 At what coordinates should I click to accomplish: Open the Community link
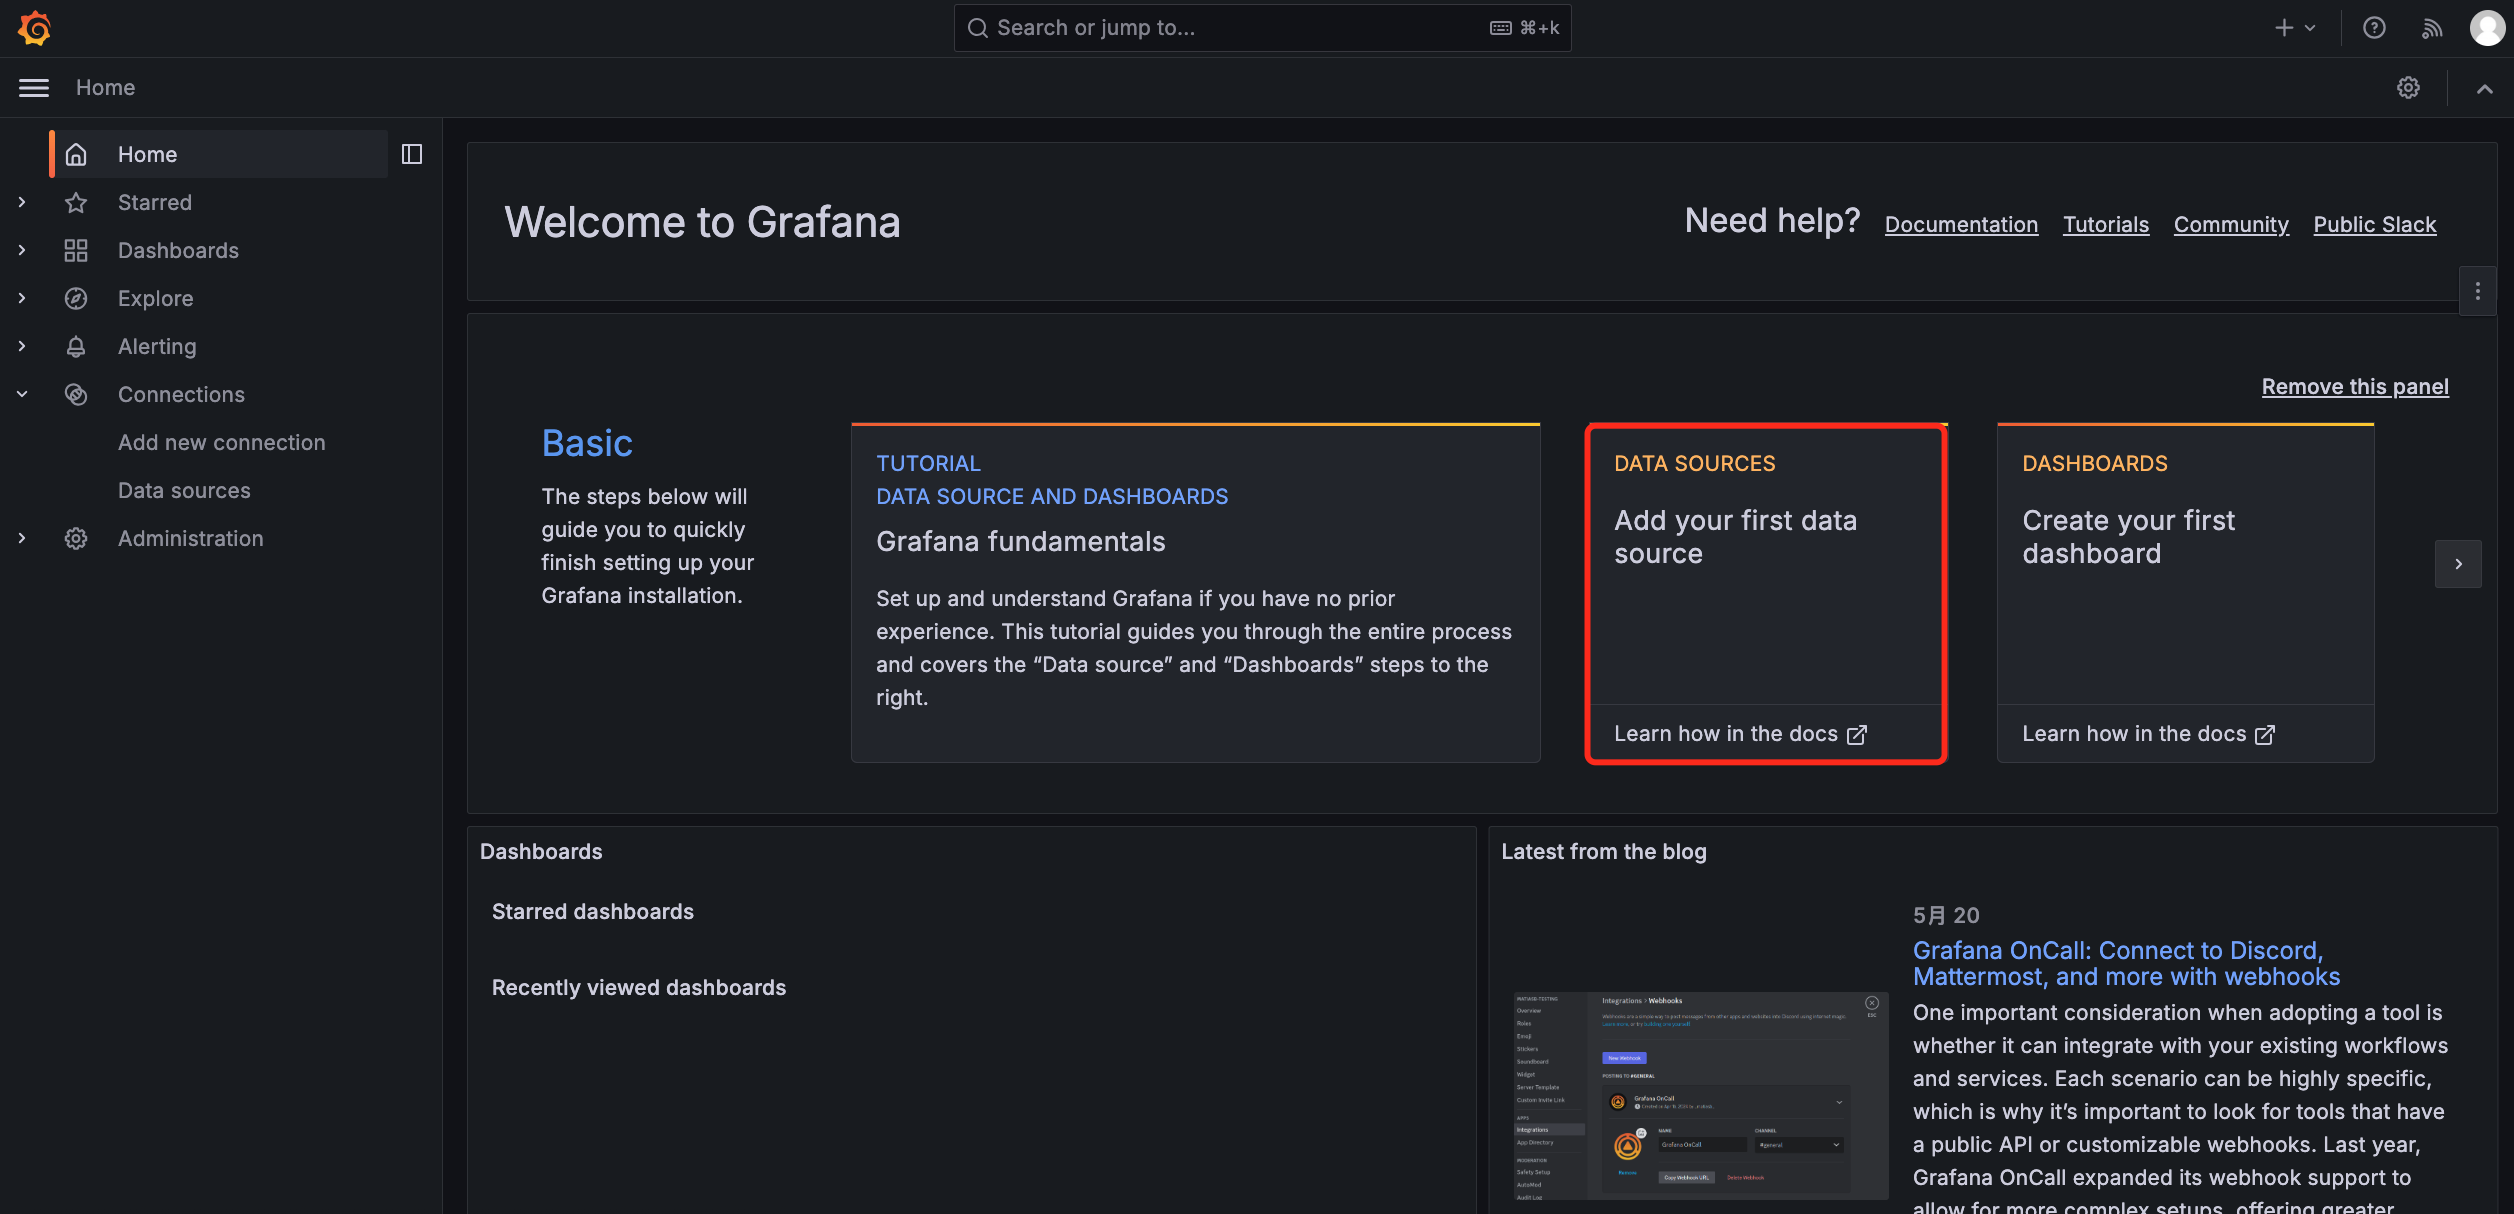pyautogui.click(x=2231, y=224)
